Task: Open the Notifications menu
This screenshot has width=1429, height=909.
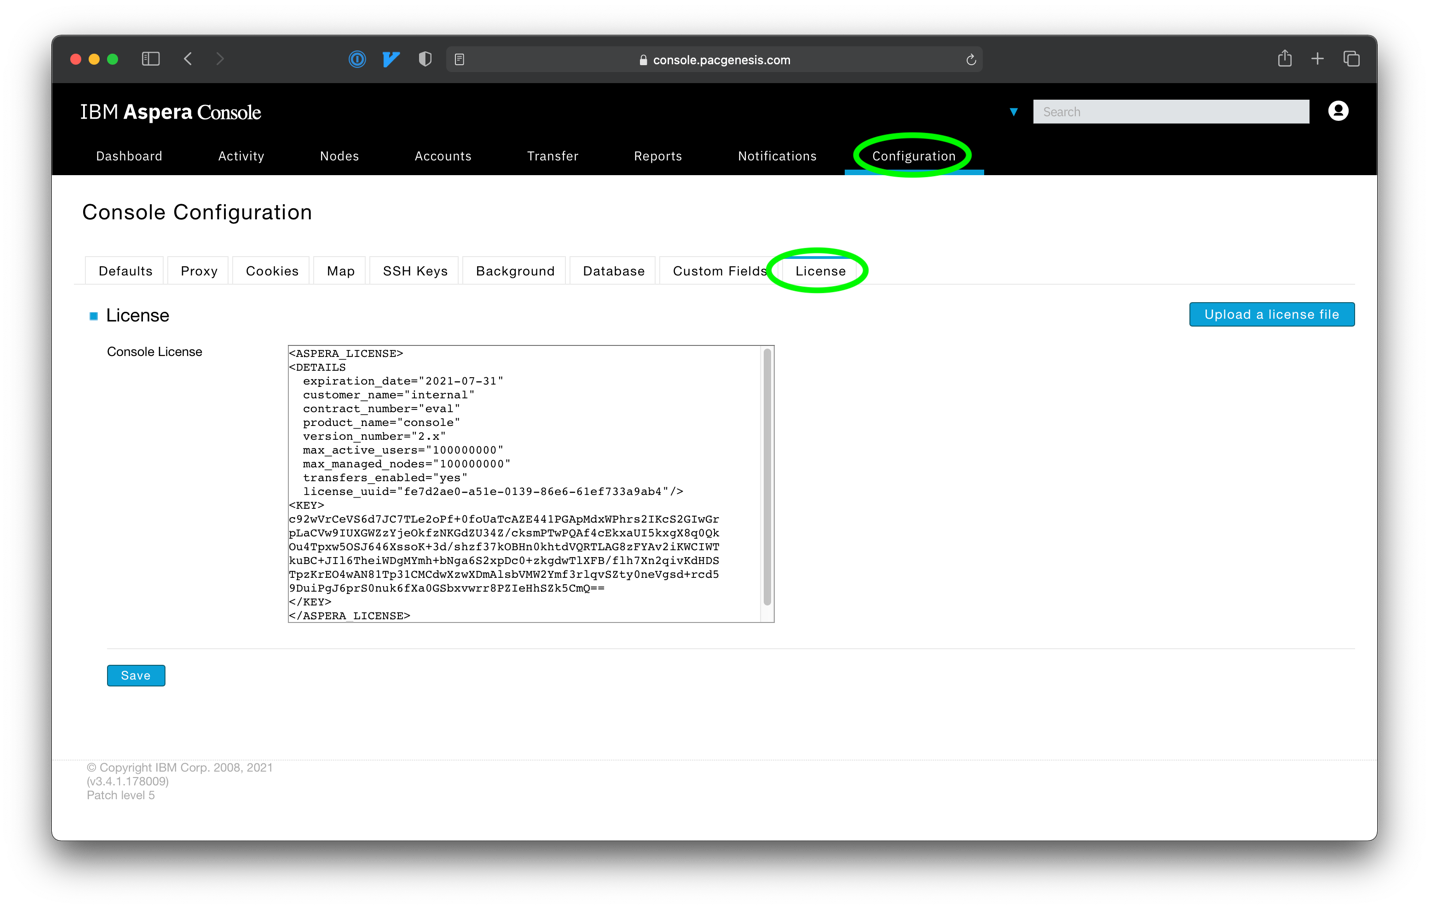Action: (777, 156)
